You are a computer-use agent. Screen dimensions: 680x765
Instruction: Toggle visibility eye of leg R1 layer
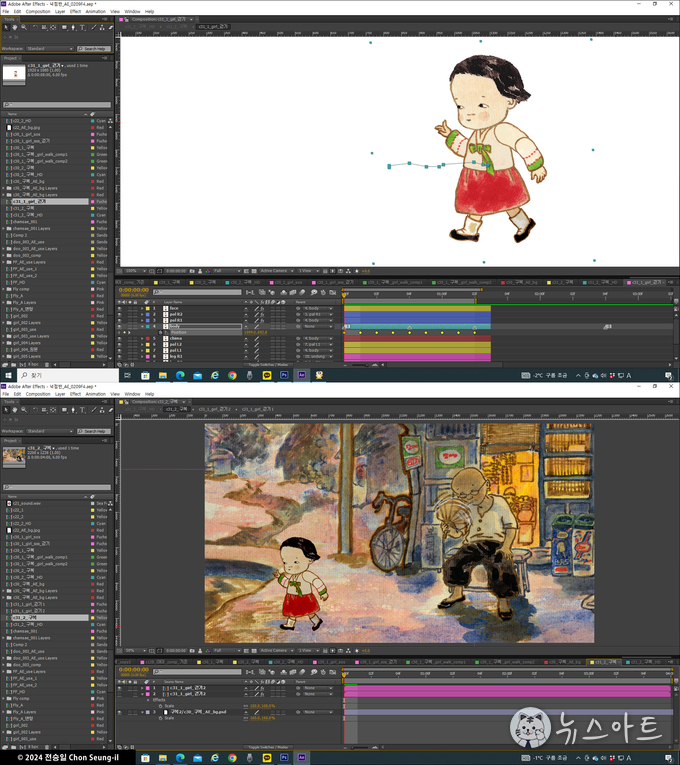(x=120, y=356)
